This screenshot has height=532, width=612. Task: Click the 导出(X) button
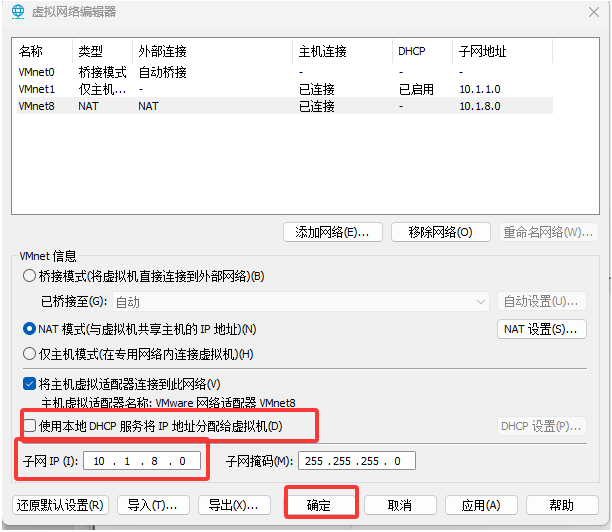(234, 505)
